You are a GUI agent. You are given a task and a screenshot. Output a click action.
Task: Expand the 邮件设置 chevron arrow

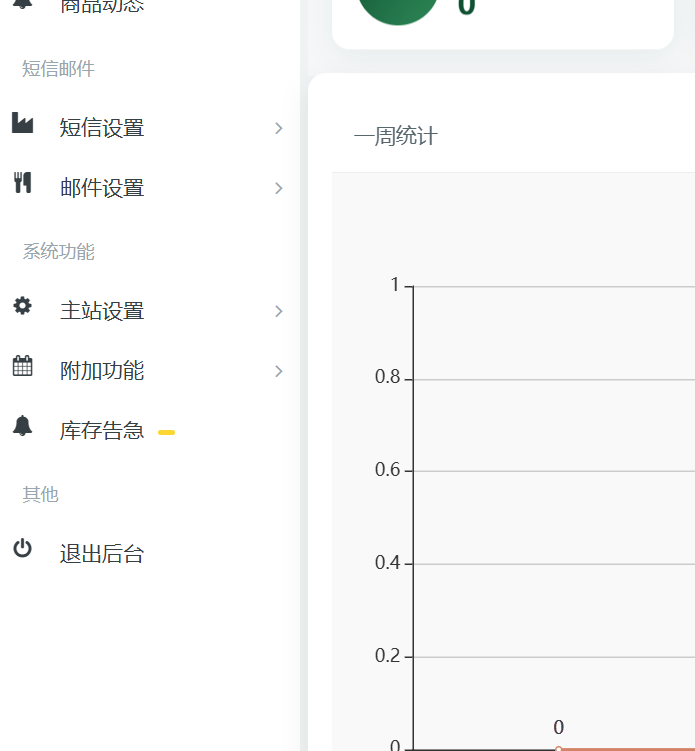[x=279, y=188]
